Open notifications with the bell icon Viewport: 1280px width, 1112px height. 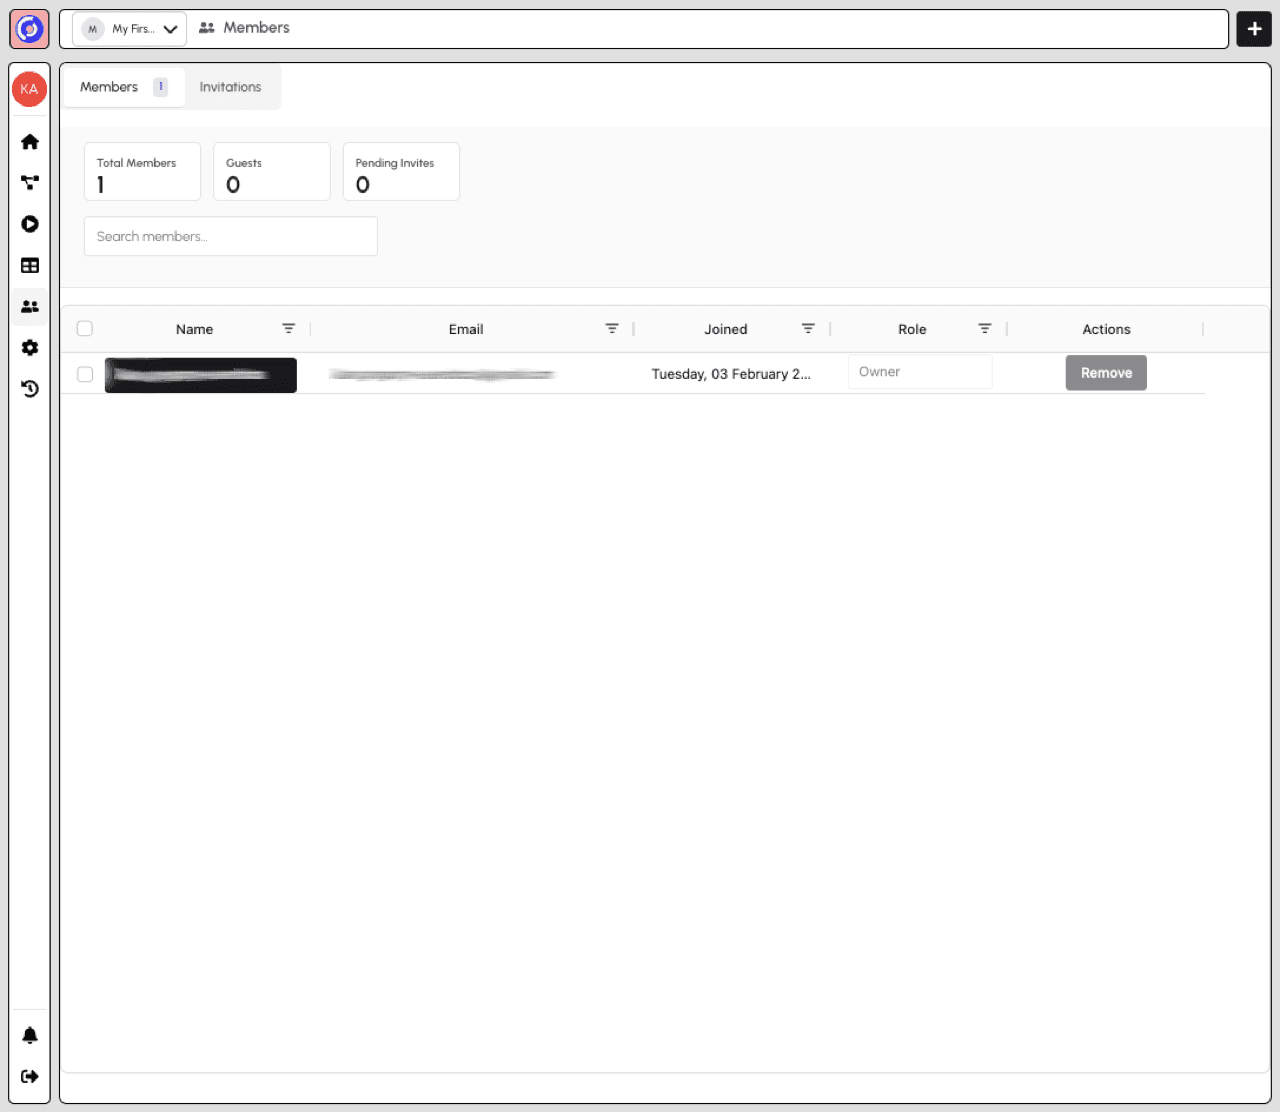coord(30,1035)
